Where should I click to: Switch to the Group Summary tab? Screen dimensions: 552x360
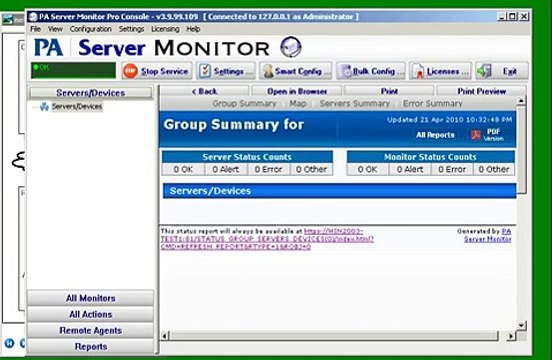tap(244, 103)
